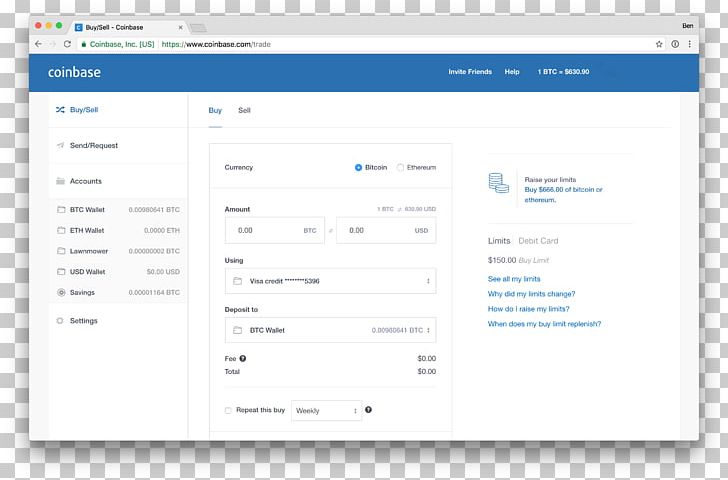Viewport: 728px width, 480px height.
Task: Click the green secure padlock icon
Action: [84, 44]
